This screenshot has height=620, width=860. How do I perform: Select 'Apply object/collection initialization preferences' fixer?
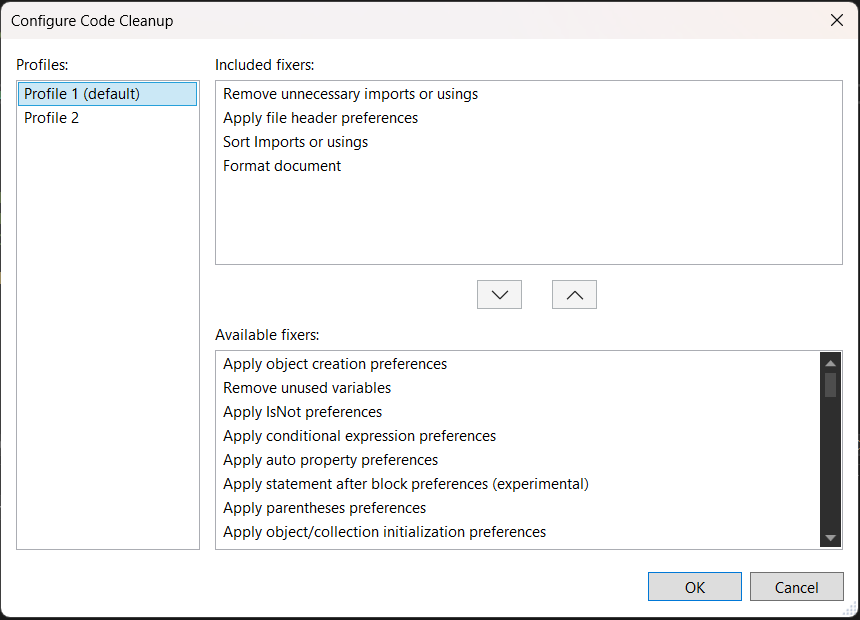point(384,532)
